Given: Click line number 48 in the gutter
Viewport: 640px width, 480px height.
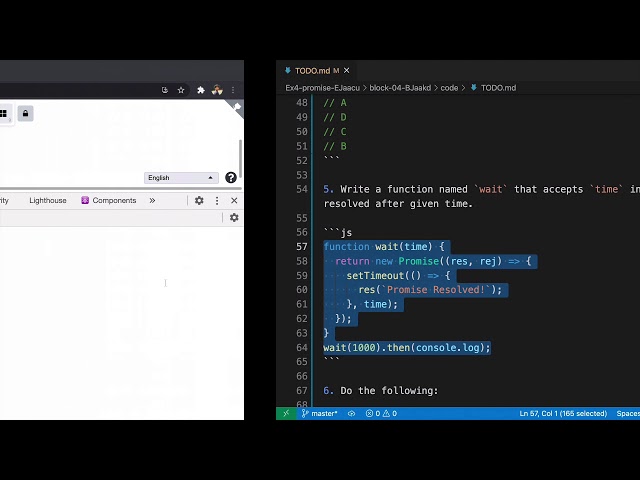Looking at the screenshot, I should point(302,103).
